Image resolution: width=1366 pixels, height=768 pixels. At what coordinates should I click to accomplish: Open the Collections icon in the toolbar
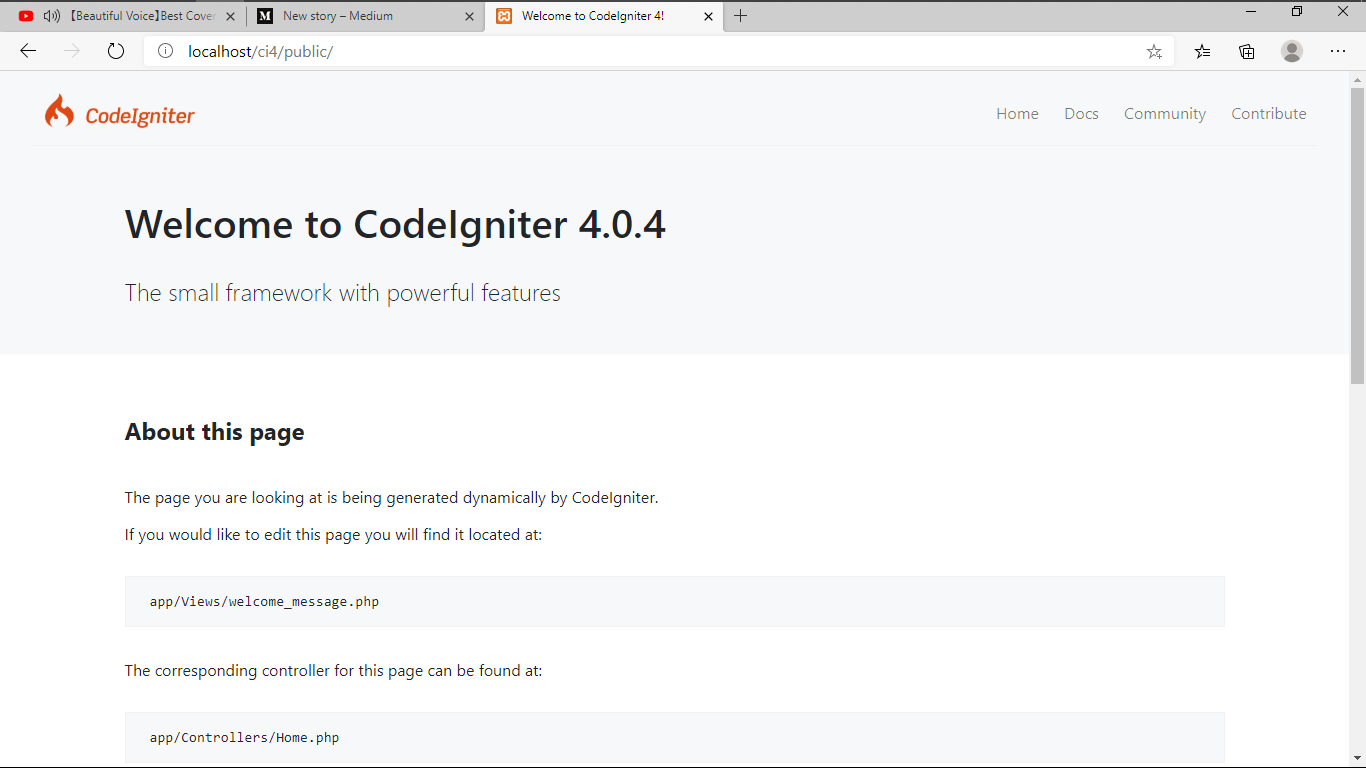tap(1247, 51)
